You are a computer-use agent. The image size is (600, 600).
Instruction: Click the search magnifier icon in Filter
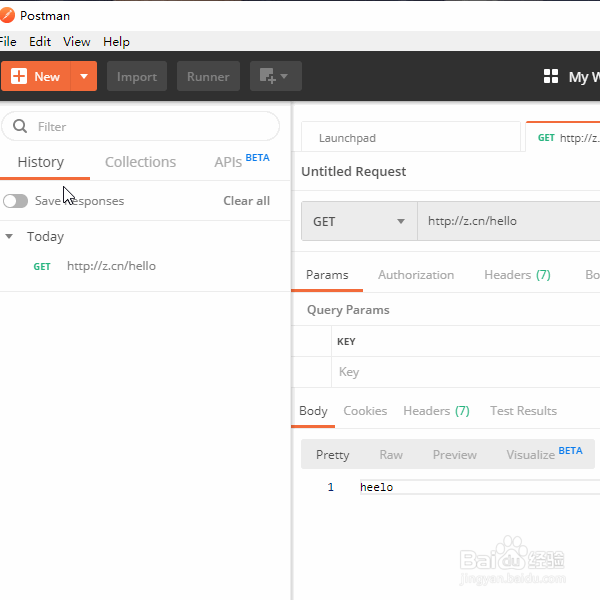coord(20,126)
